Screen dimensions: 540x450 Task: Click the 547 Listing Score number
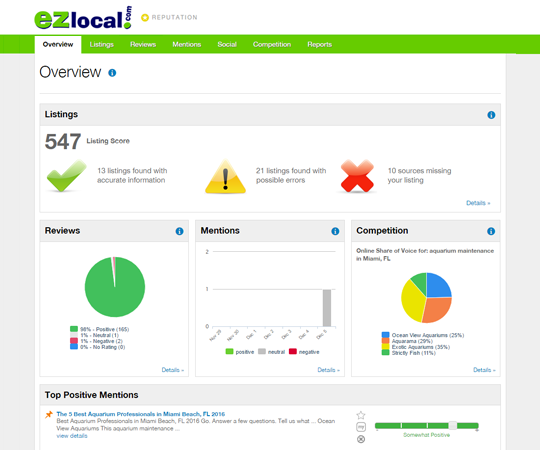(63, 142)
